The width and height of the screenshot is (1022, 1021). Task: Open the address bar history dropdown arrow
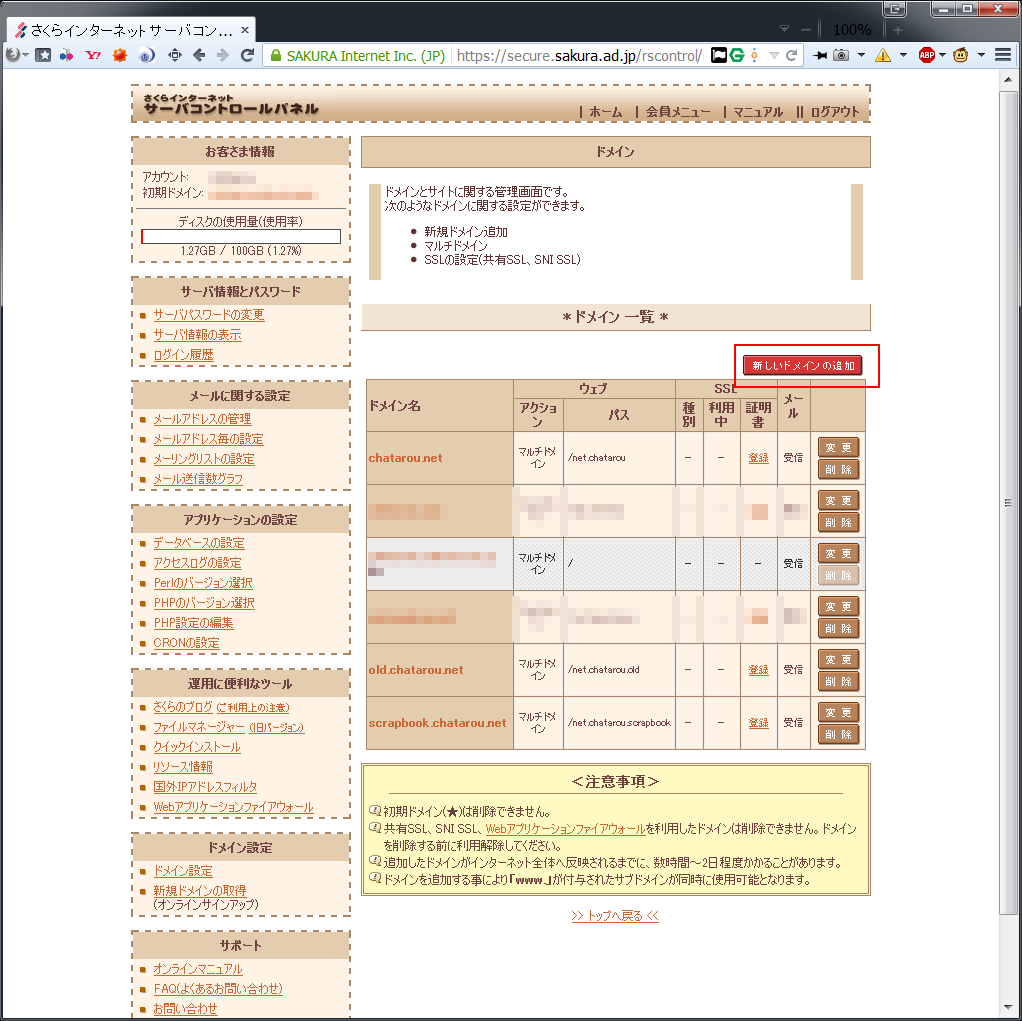[x=774, y=55]
